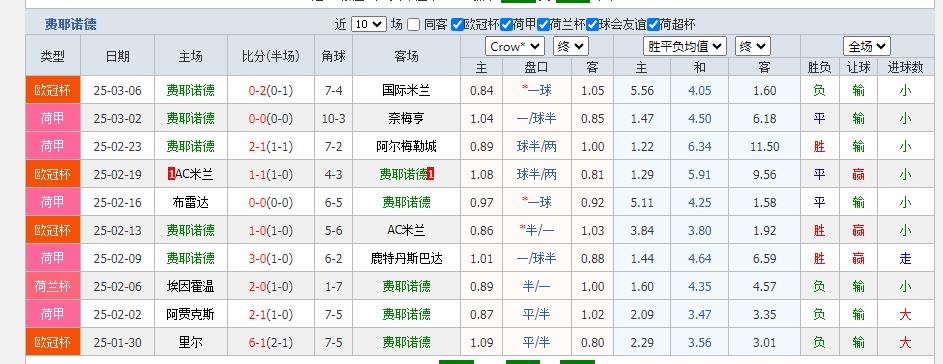Open the 终 dropdown beside Crow*
Image resolution: width=943 pixels, height=364 pixels.
[x=571, y=46]
